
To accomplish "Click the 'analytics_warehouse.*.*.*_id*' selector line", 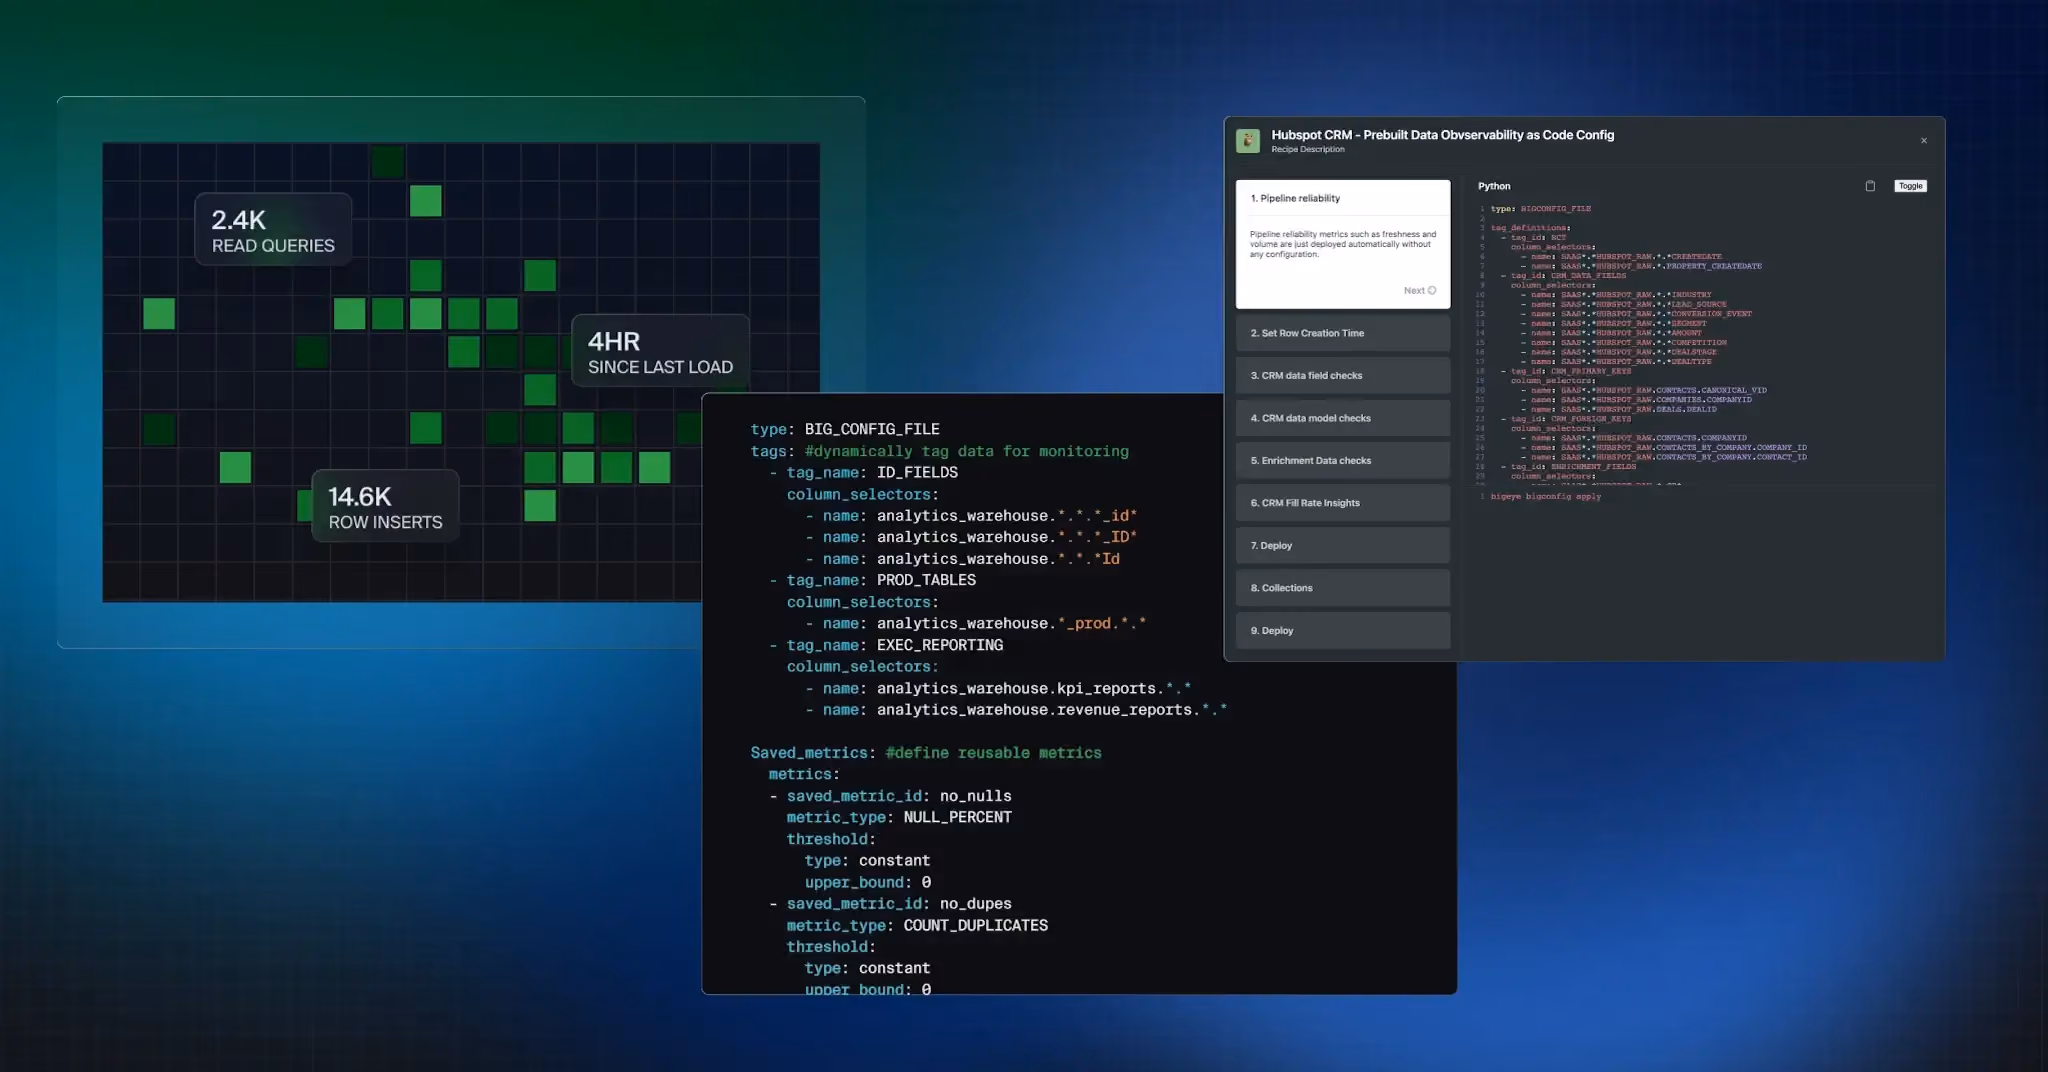I will point(971,516).
